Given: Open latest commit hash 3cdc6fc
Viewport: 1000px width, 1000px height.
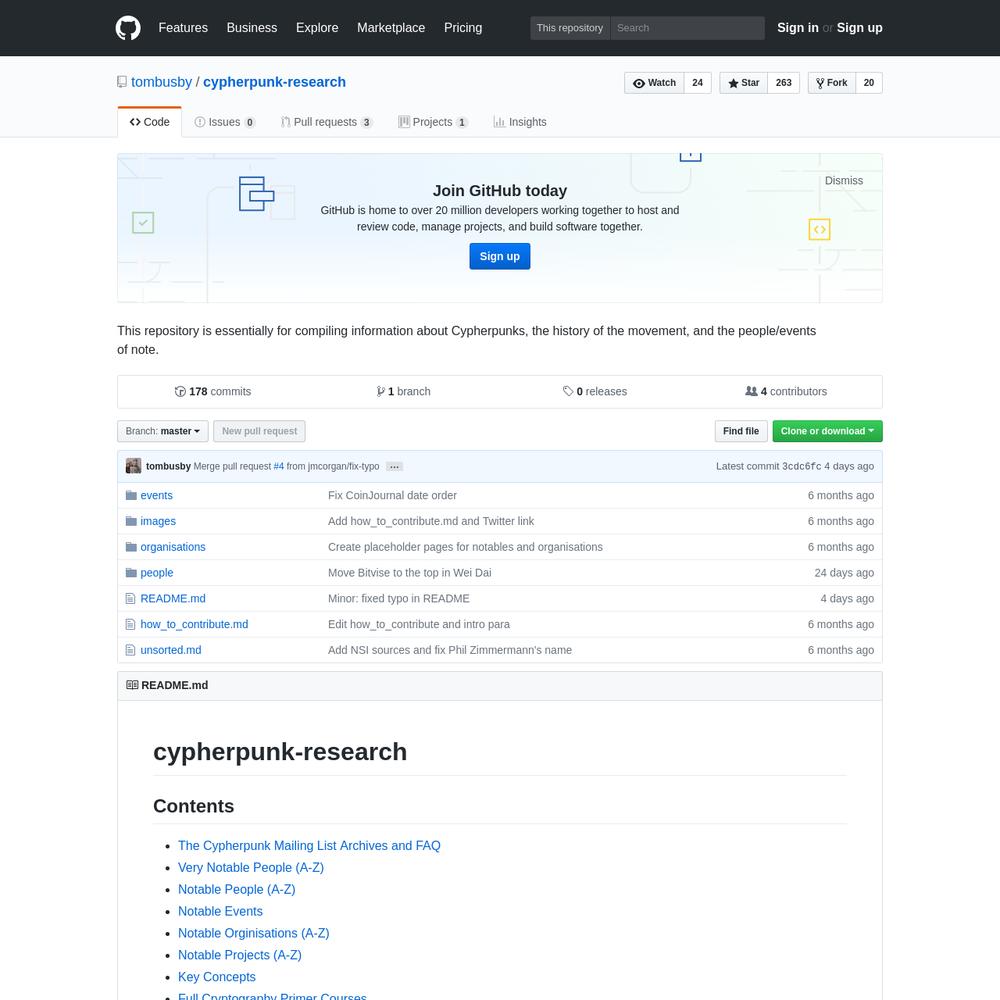Looking at the screenshot, I should pos(802,466).
